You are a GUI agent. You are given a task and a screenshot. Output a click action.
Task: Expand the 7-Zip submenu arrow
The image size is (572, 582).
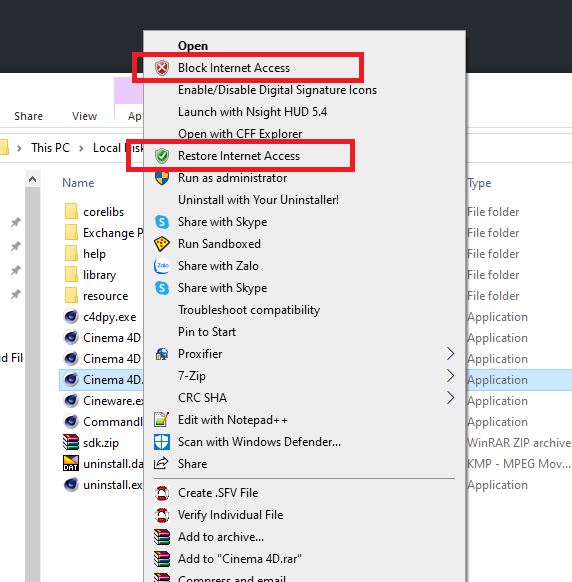450,376
